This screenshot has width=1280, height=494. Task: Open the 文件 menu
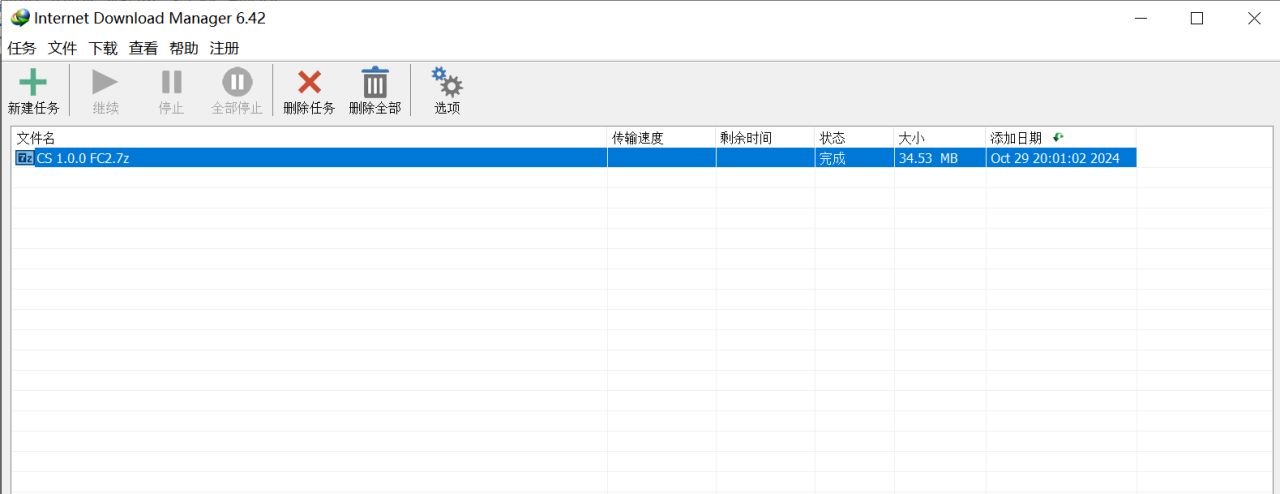(62, 48)
